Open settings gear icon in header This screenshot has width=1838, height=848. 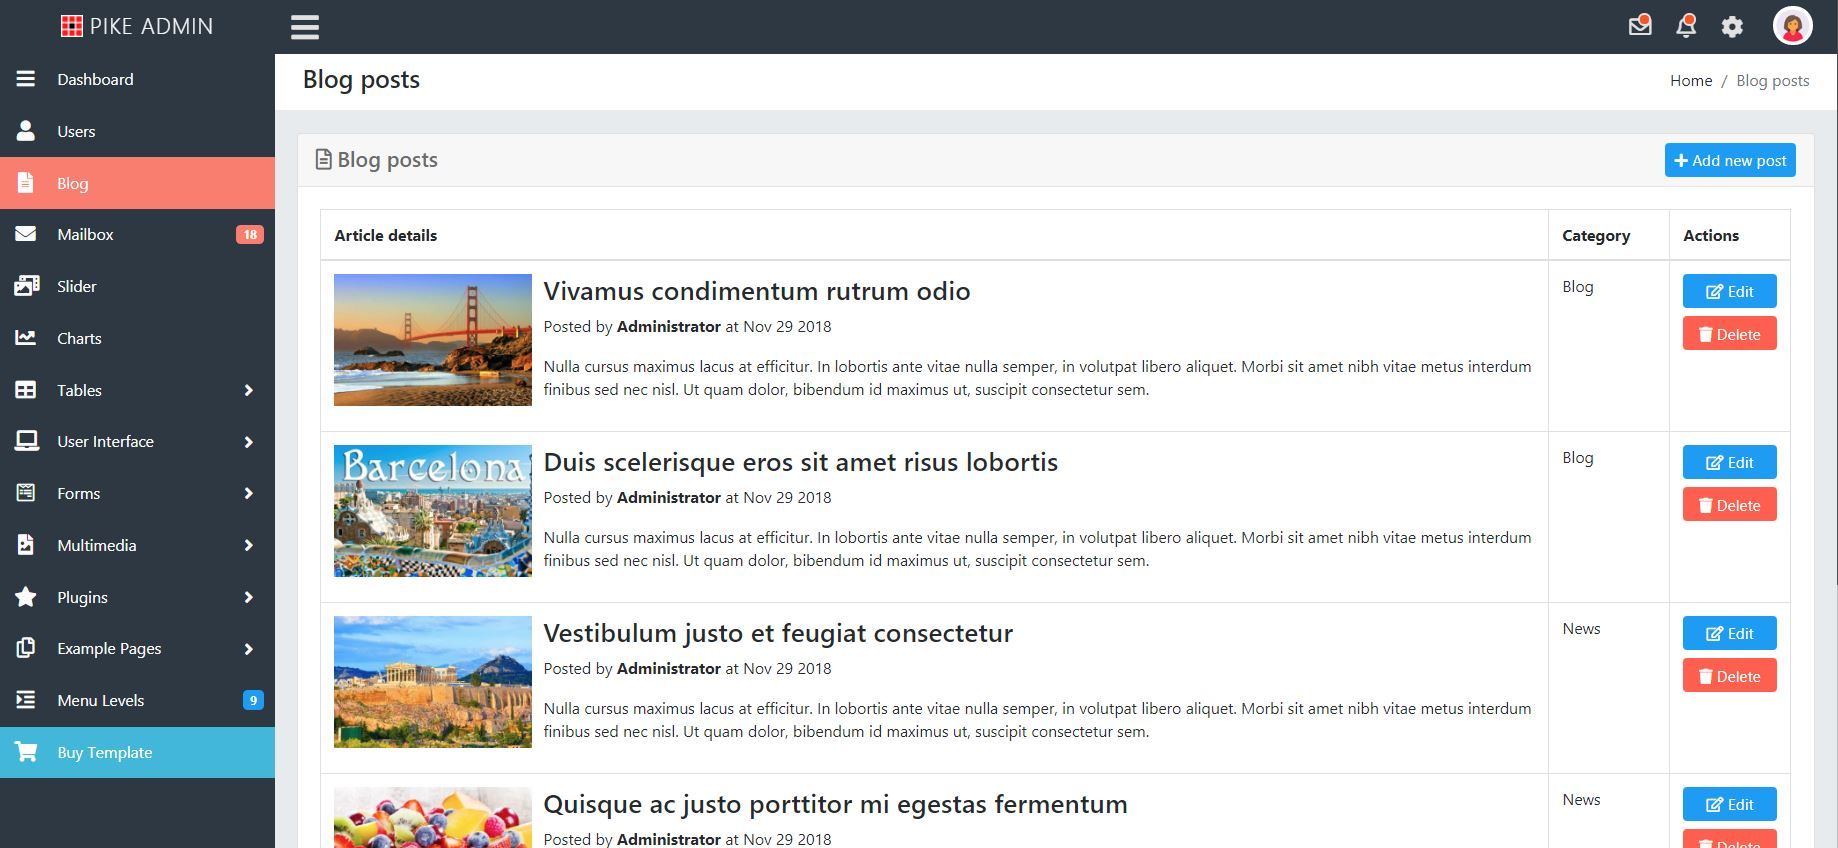pos(1732,27)
